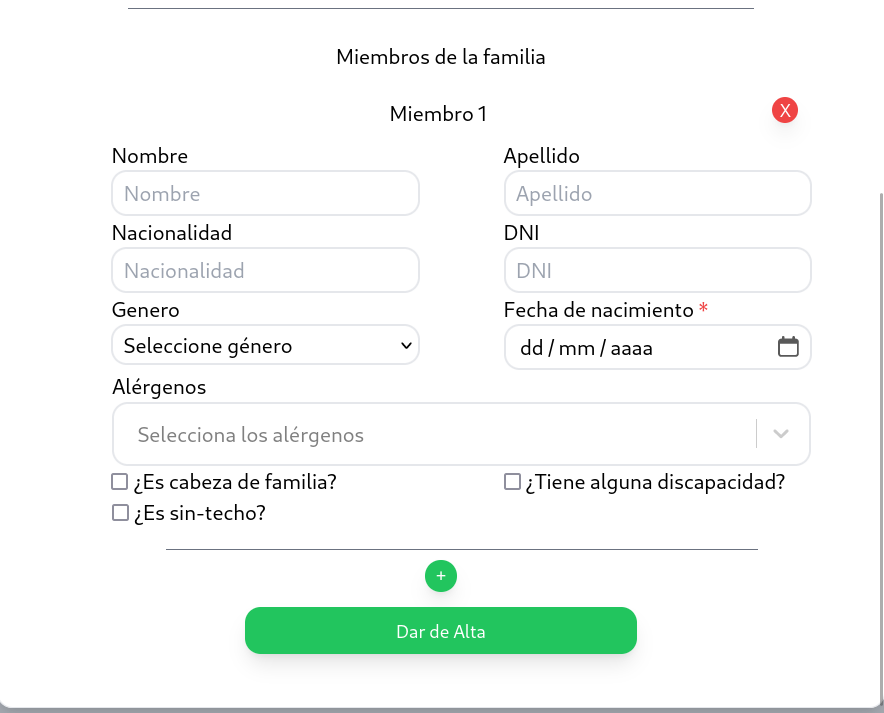The width and height of the screenshot is (884, 713).
Task: Select the month part of birth date
Action: click(x=576, y=348)
